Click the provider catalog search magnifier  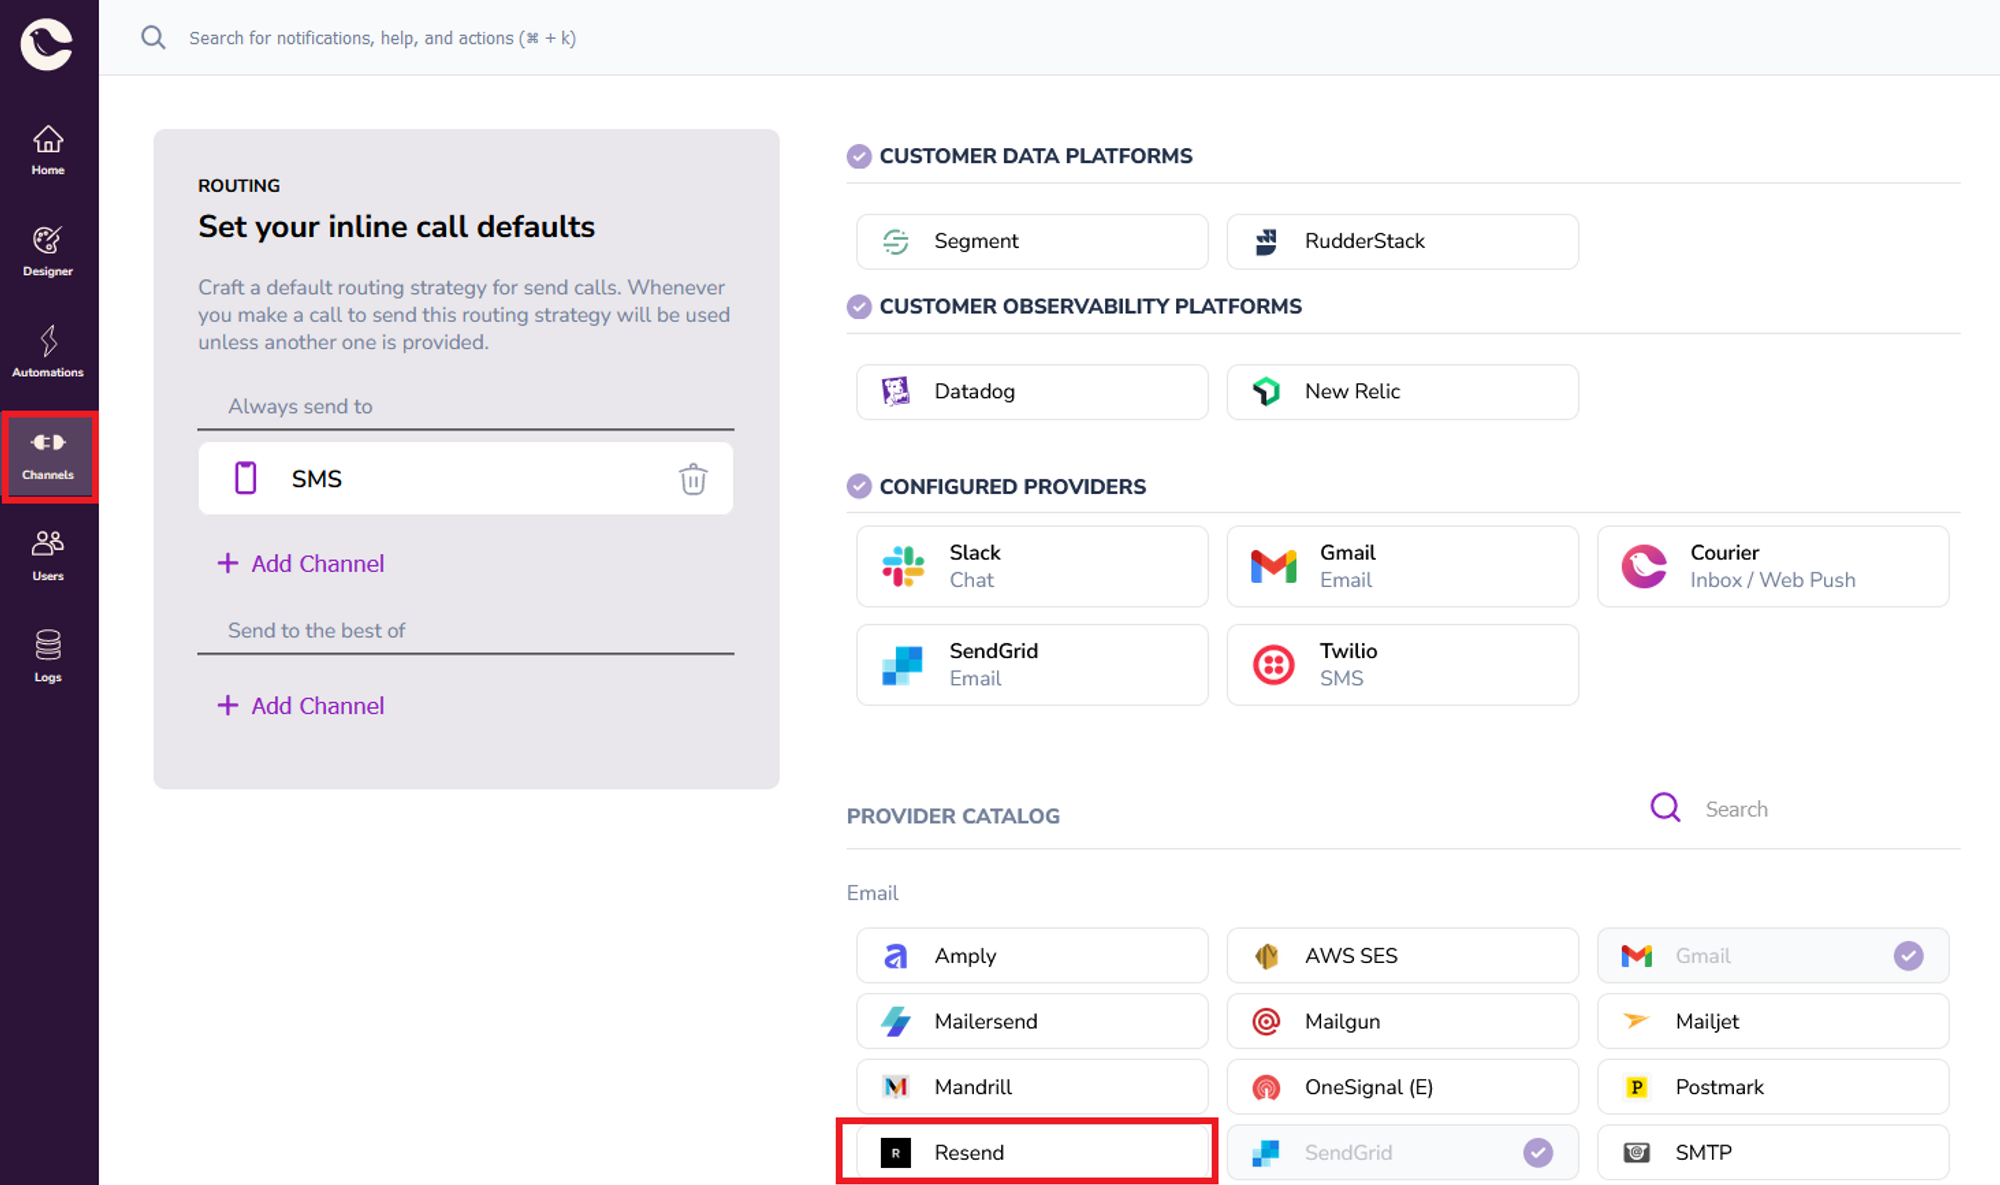pyautogui.click(x=1664, y=807)
